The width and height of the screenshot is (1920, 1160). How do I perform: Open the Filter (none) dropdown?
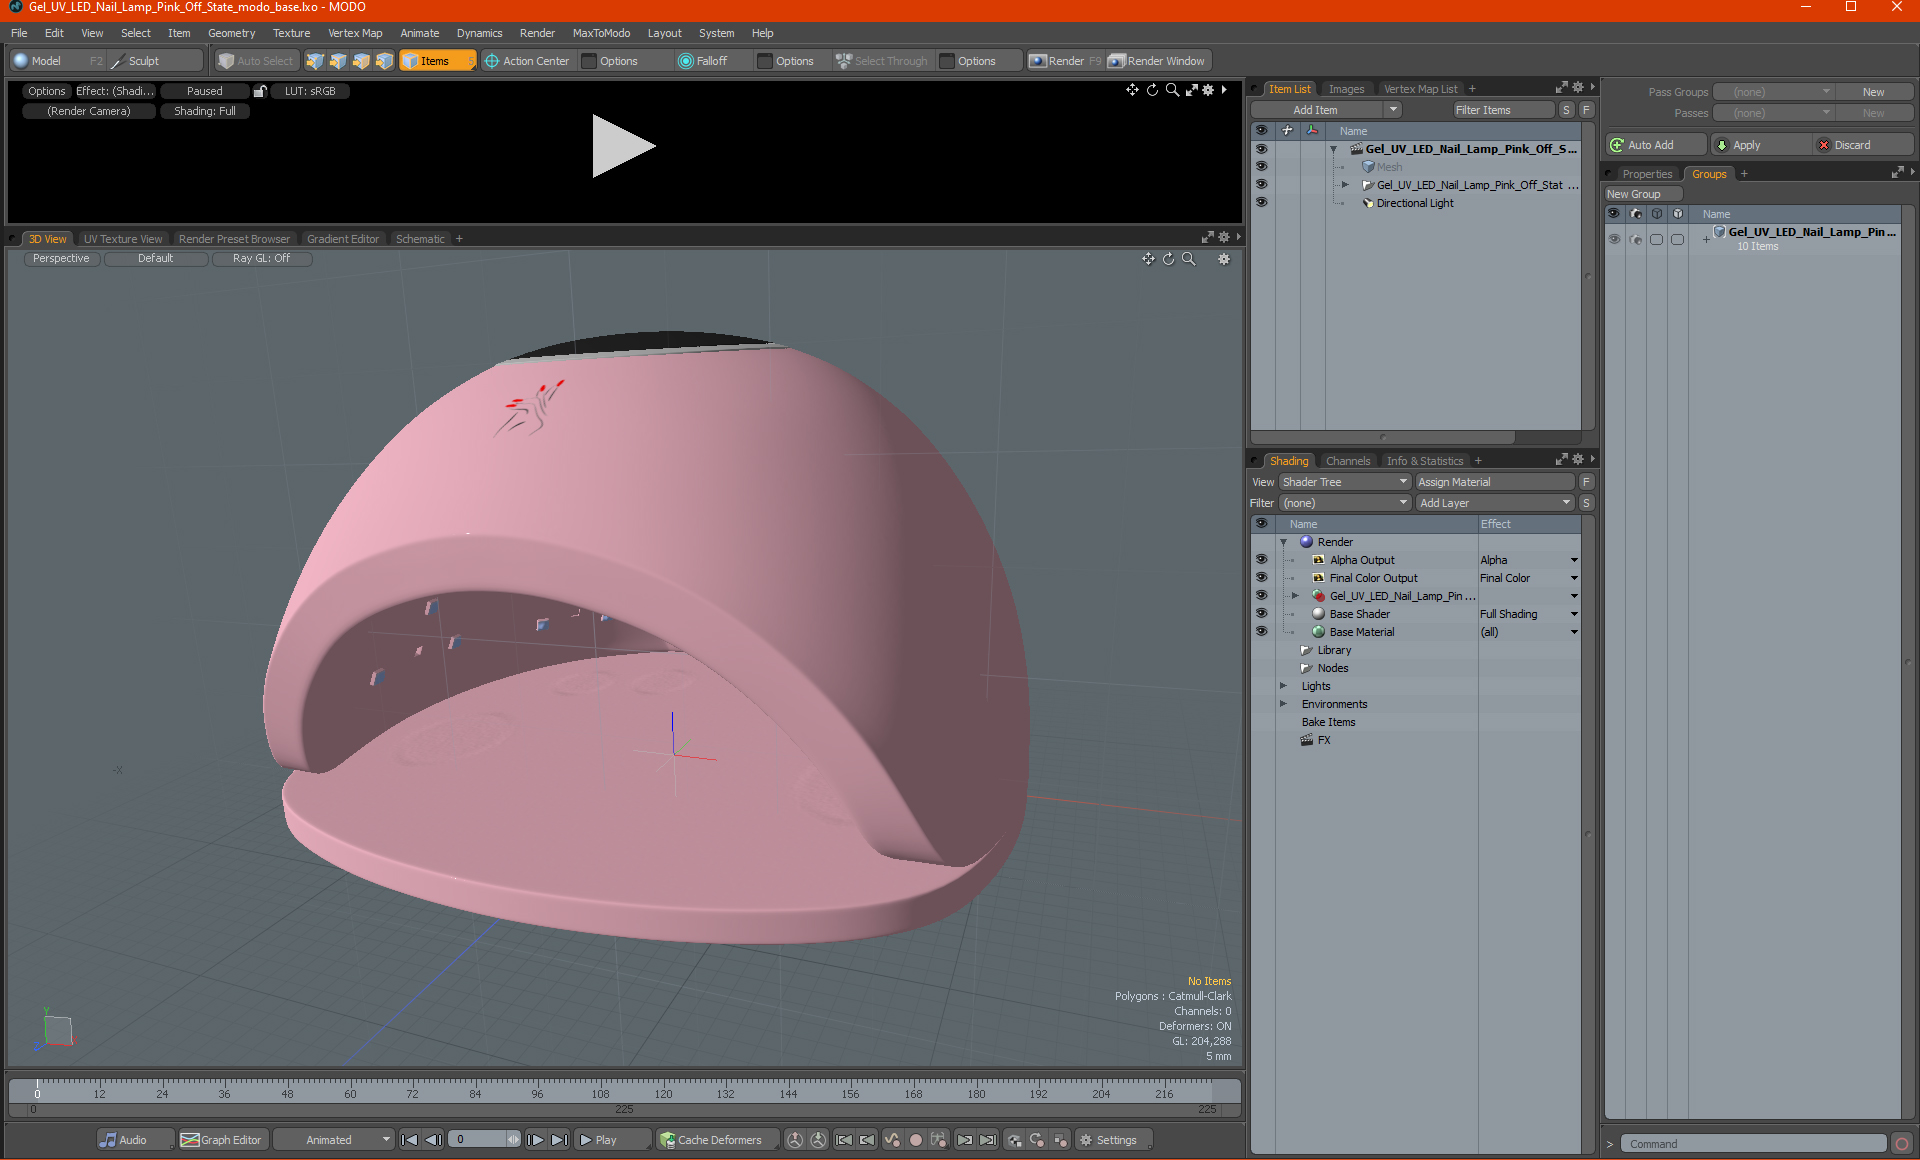[x=1344, y=503]
